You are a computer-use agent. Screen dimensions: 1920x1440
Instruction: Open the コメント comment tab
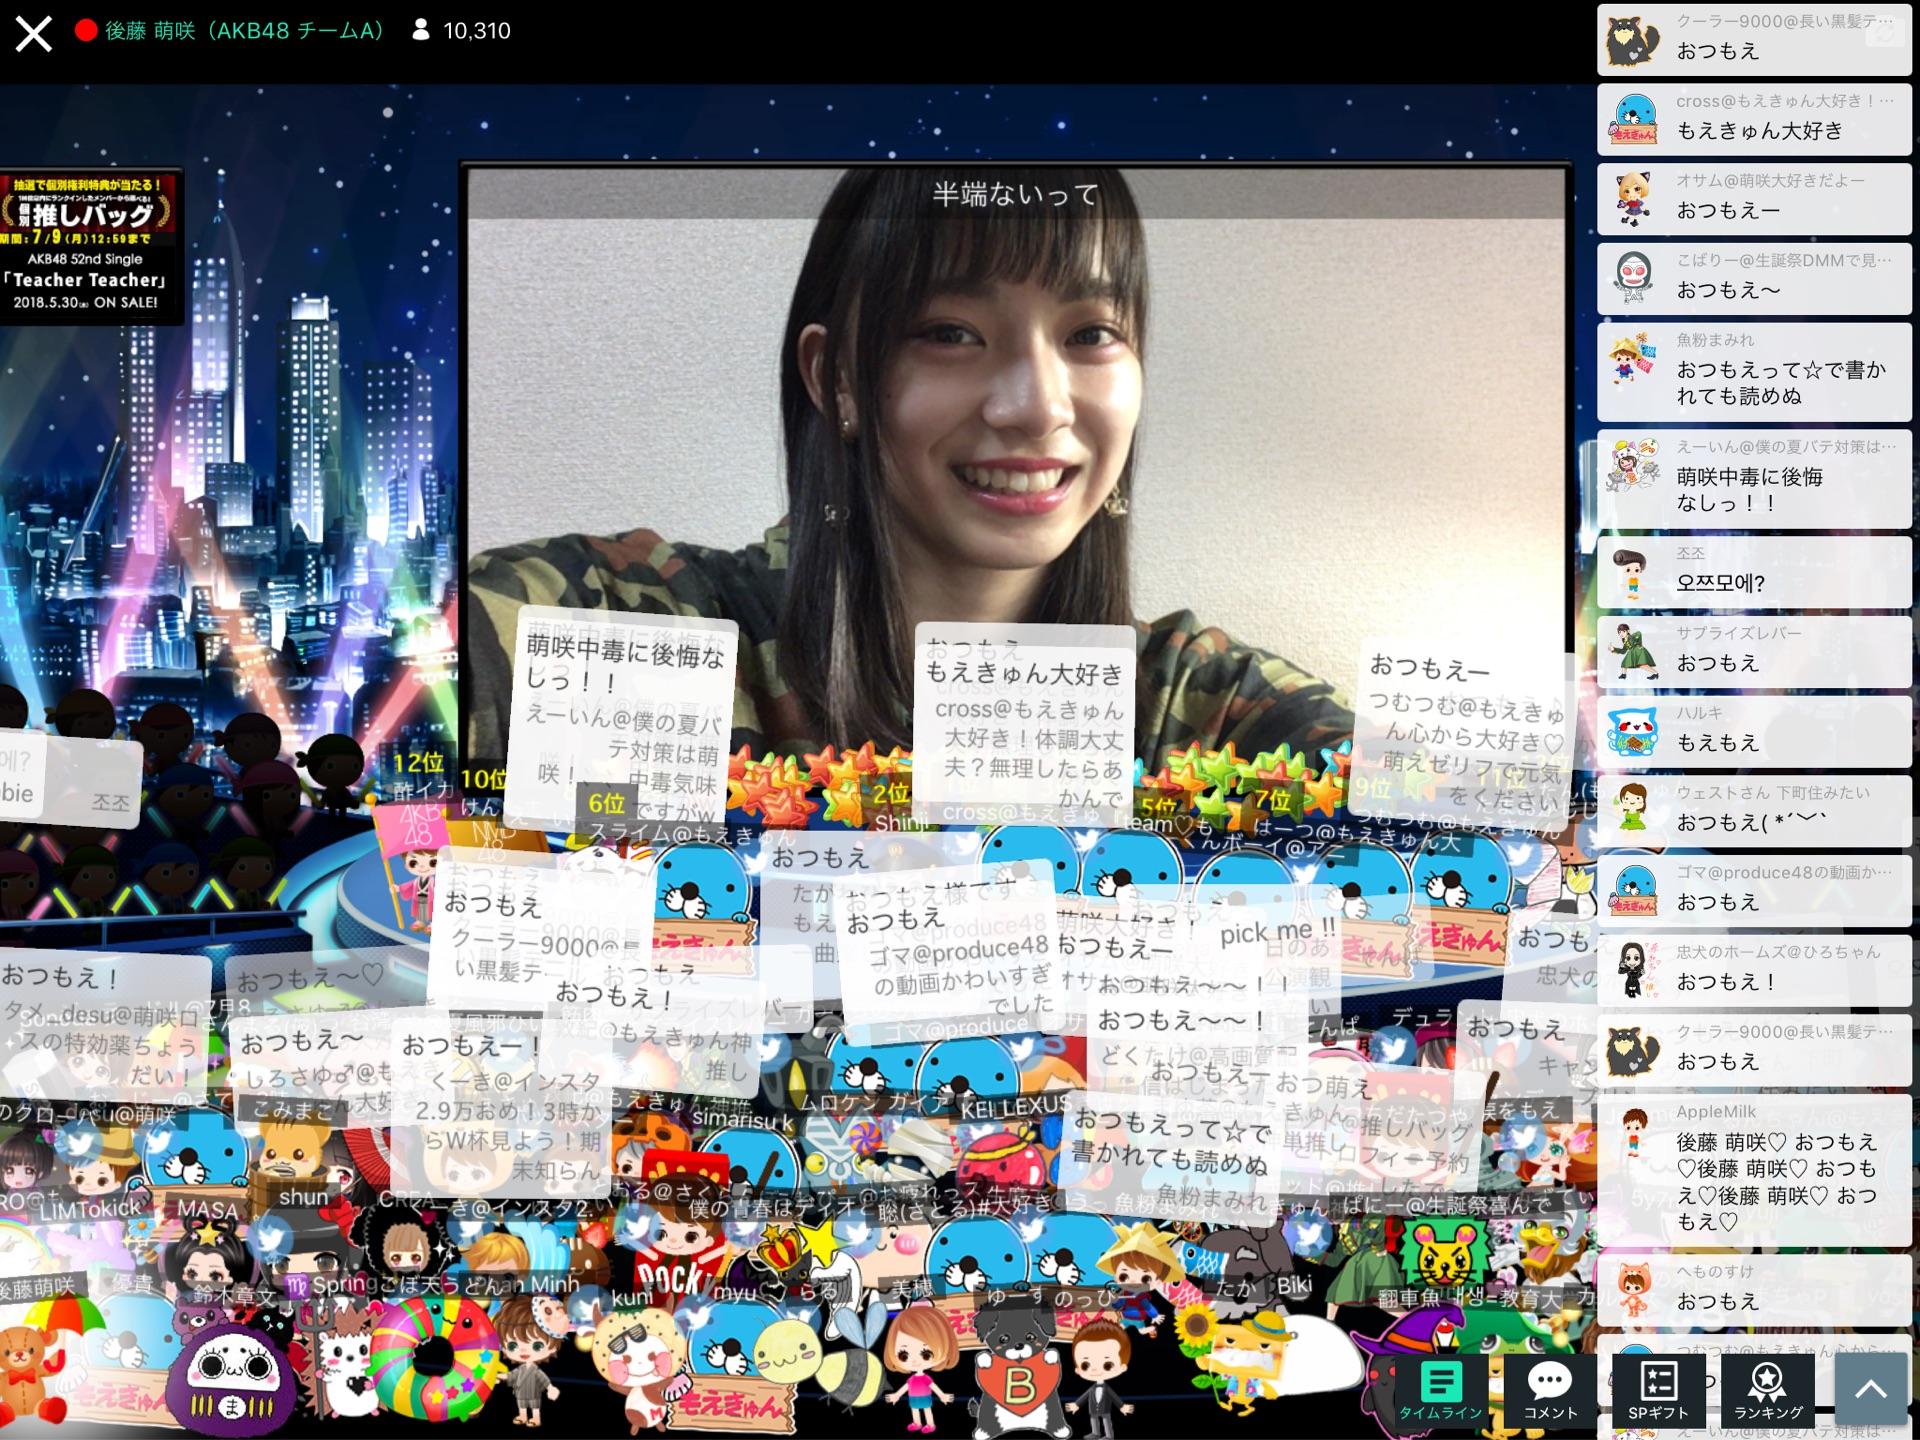[1549, 1389]
